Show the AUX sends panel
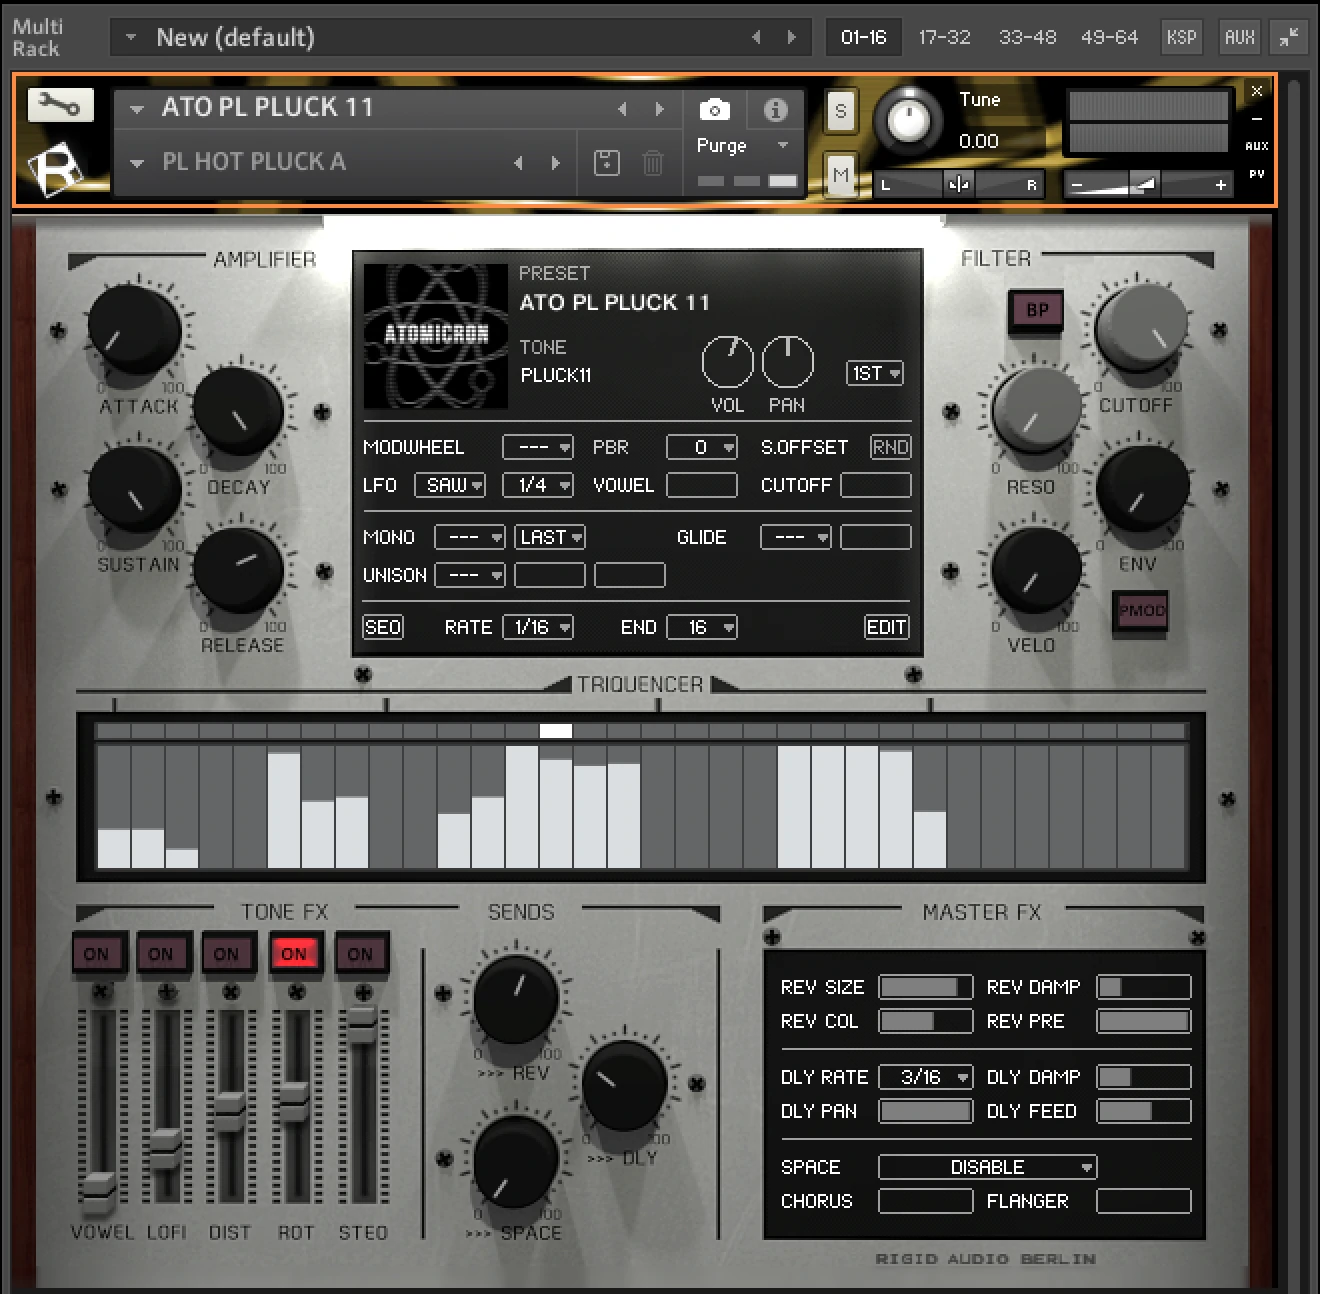 click(x=1239, y=37)
